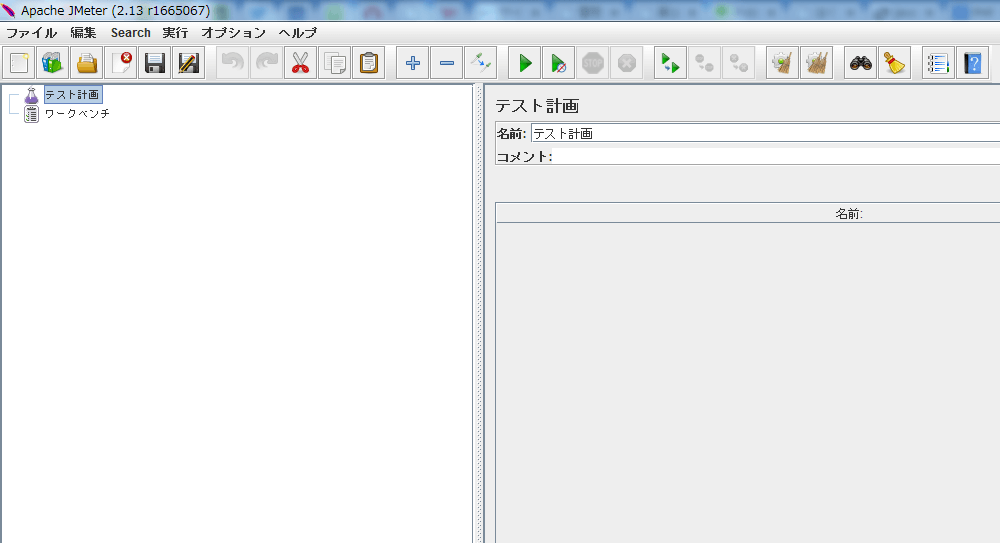Click Start no pauses icon
The height and width of the screenshot is (543, 1000).
[559, 64]
